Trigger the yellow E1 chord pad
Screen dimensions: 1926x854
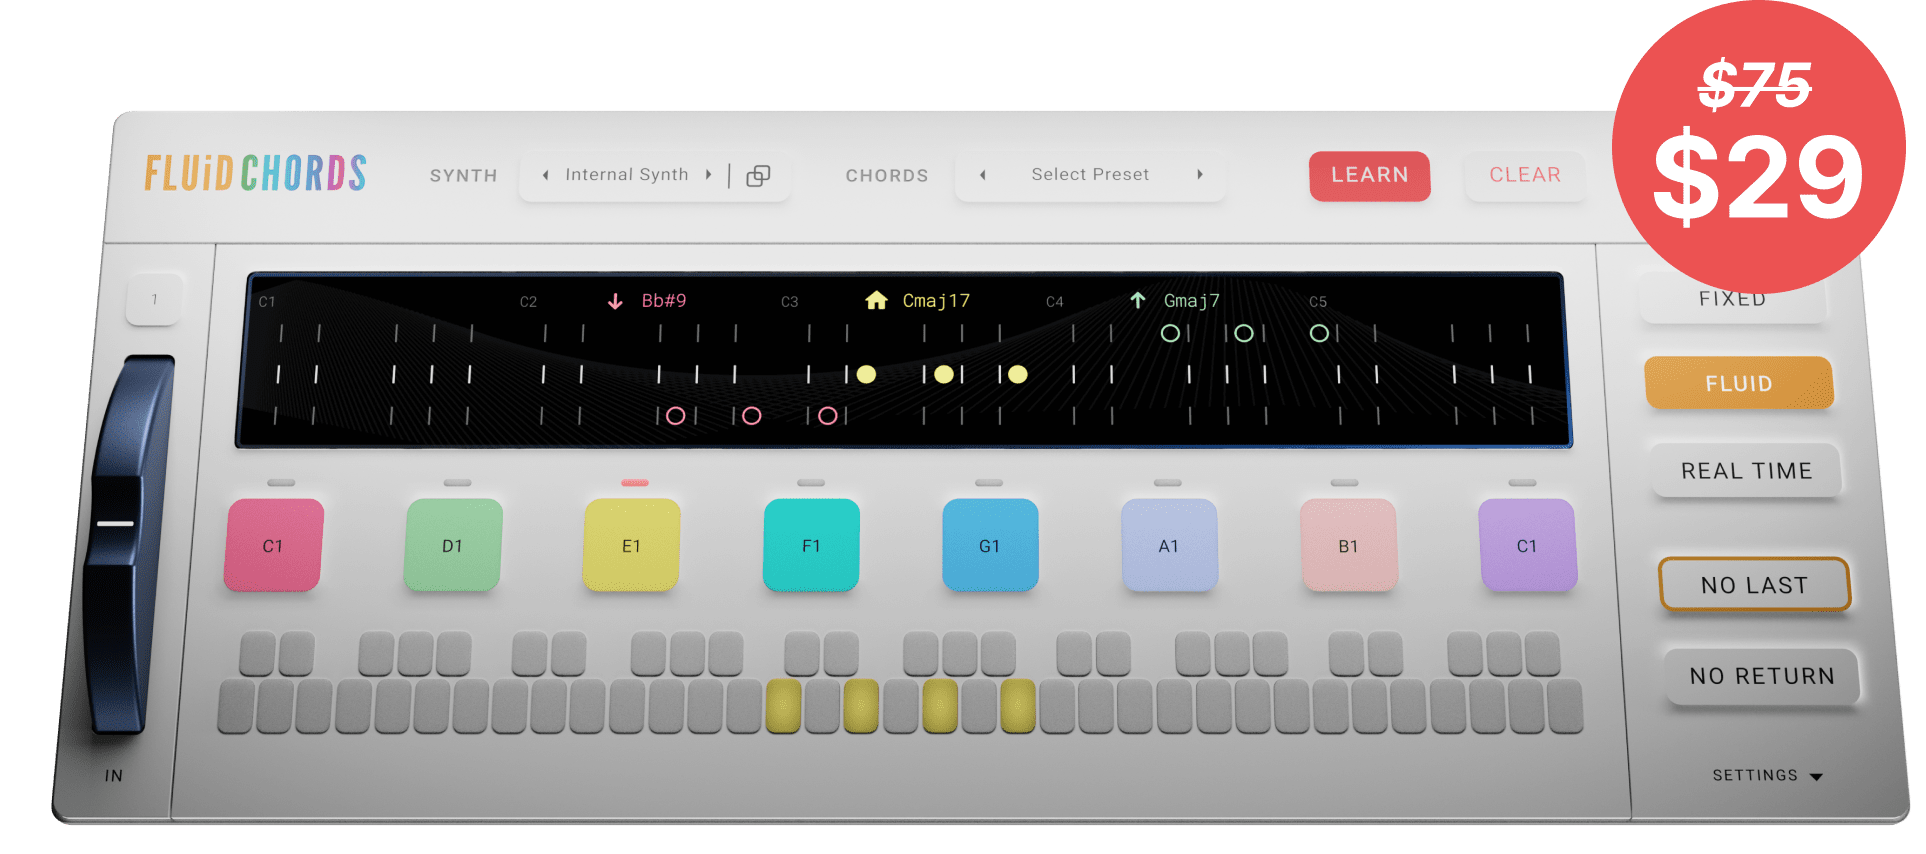click(x=631, y=546)
